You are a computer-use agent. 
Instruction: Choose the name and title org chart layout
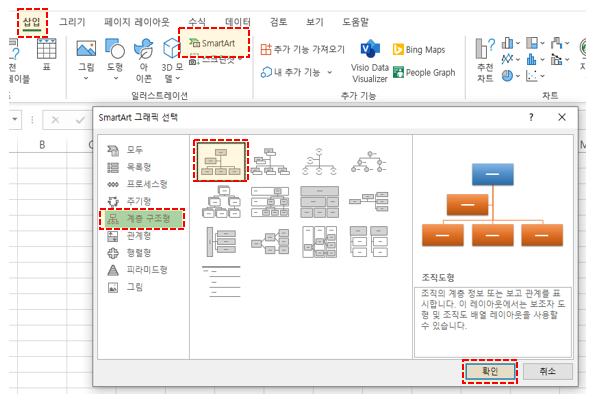pyautogui.click(x=270, y=161)
